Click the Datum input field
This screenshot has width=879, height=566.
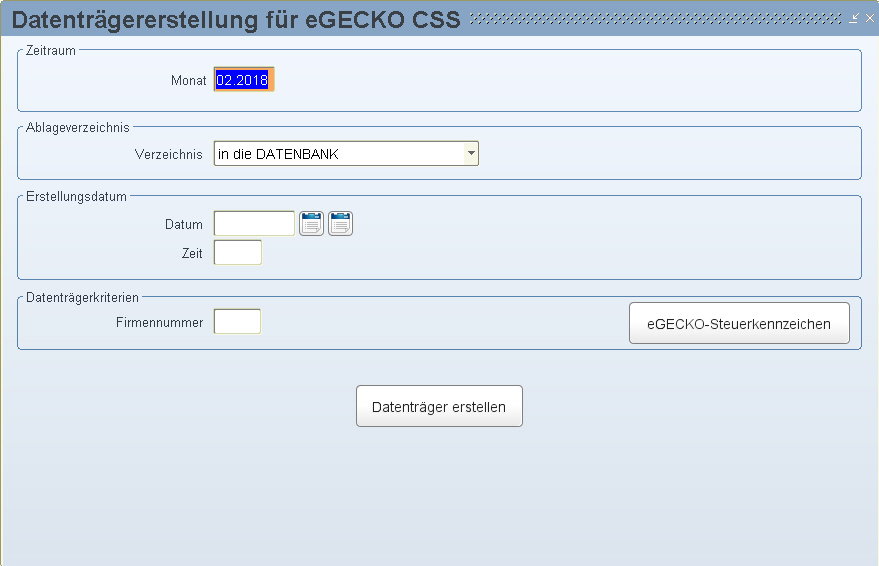[254, 224]
